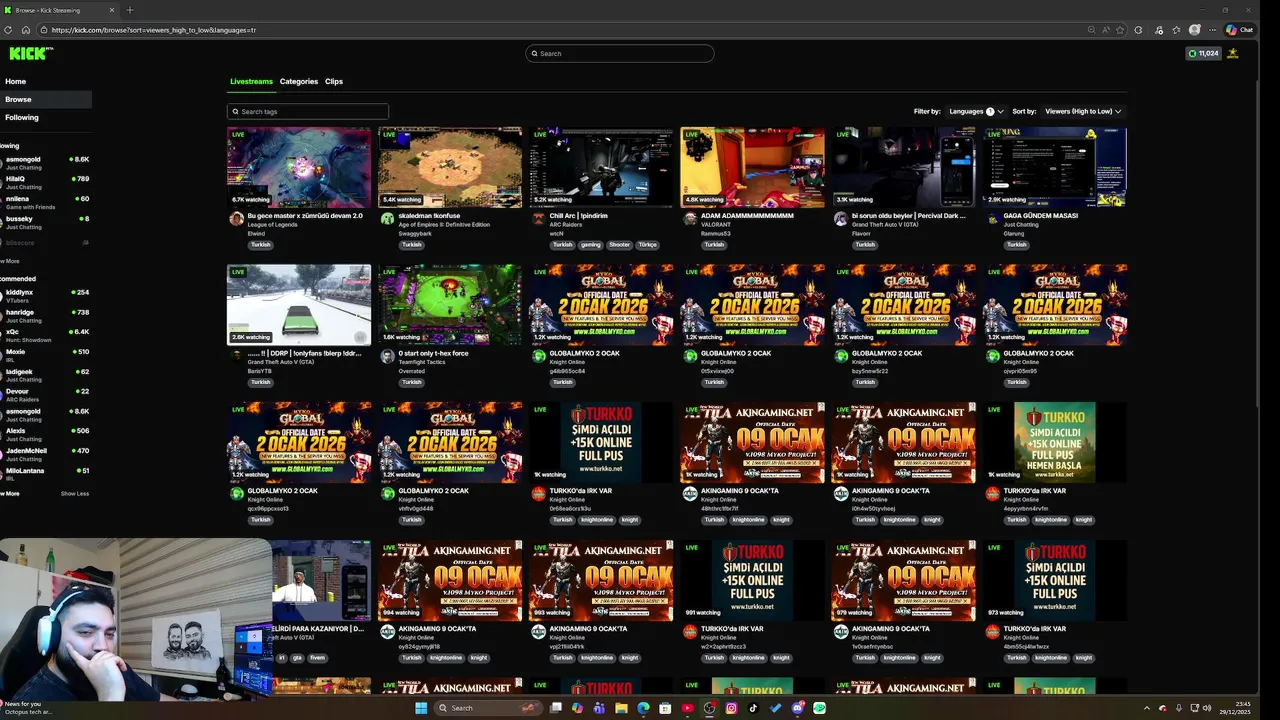
Task: Click ARC Raiders category link
Action: [567, 224]
